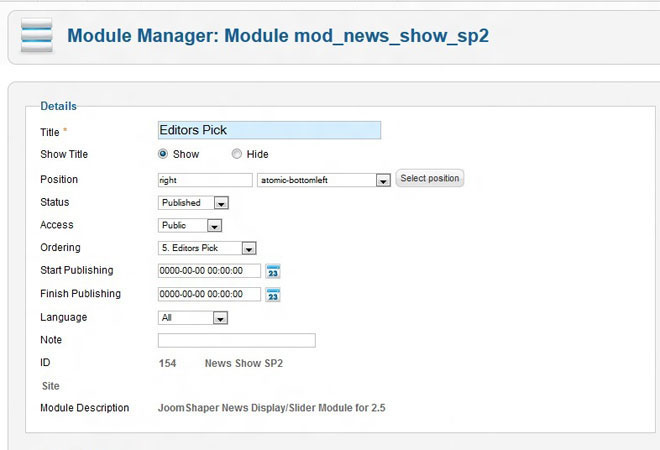Click the JoomShaper module description text

coord(272,408)
